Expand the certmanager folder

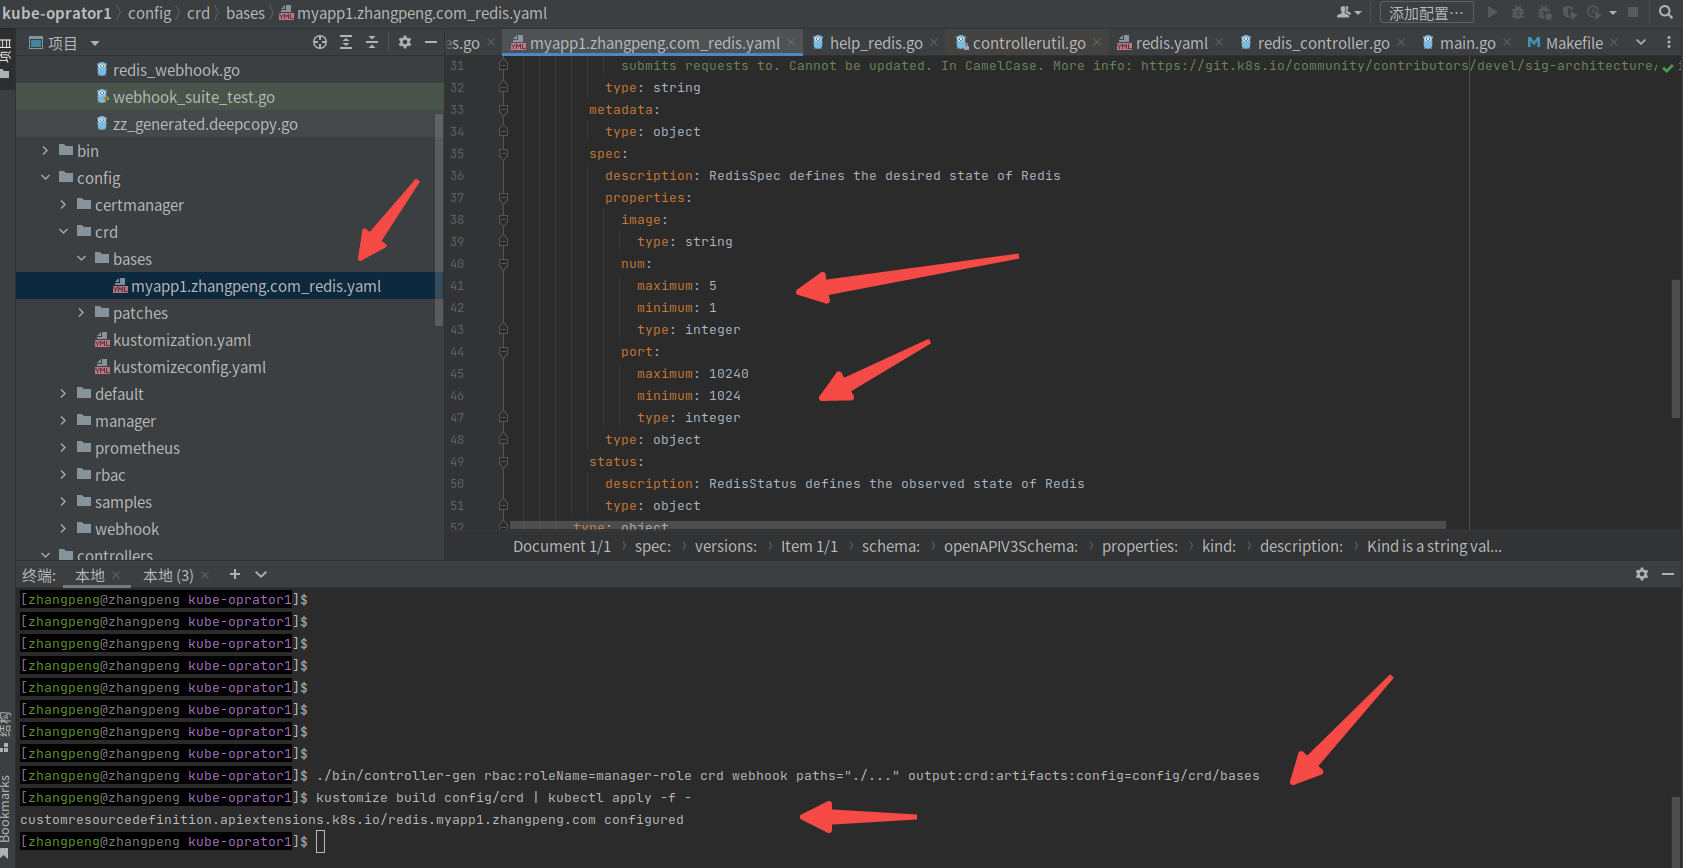tap(63, 205)
